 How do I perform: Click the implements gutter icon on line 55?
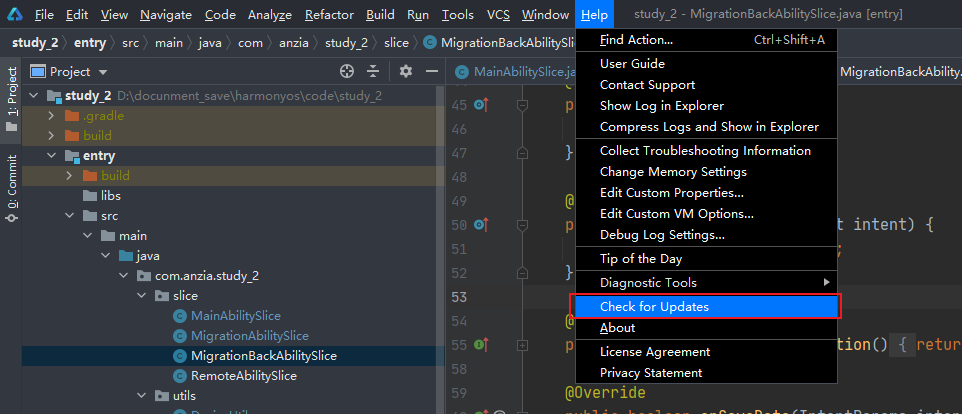click(480, 345)
